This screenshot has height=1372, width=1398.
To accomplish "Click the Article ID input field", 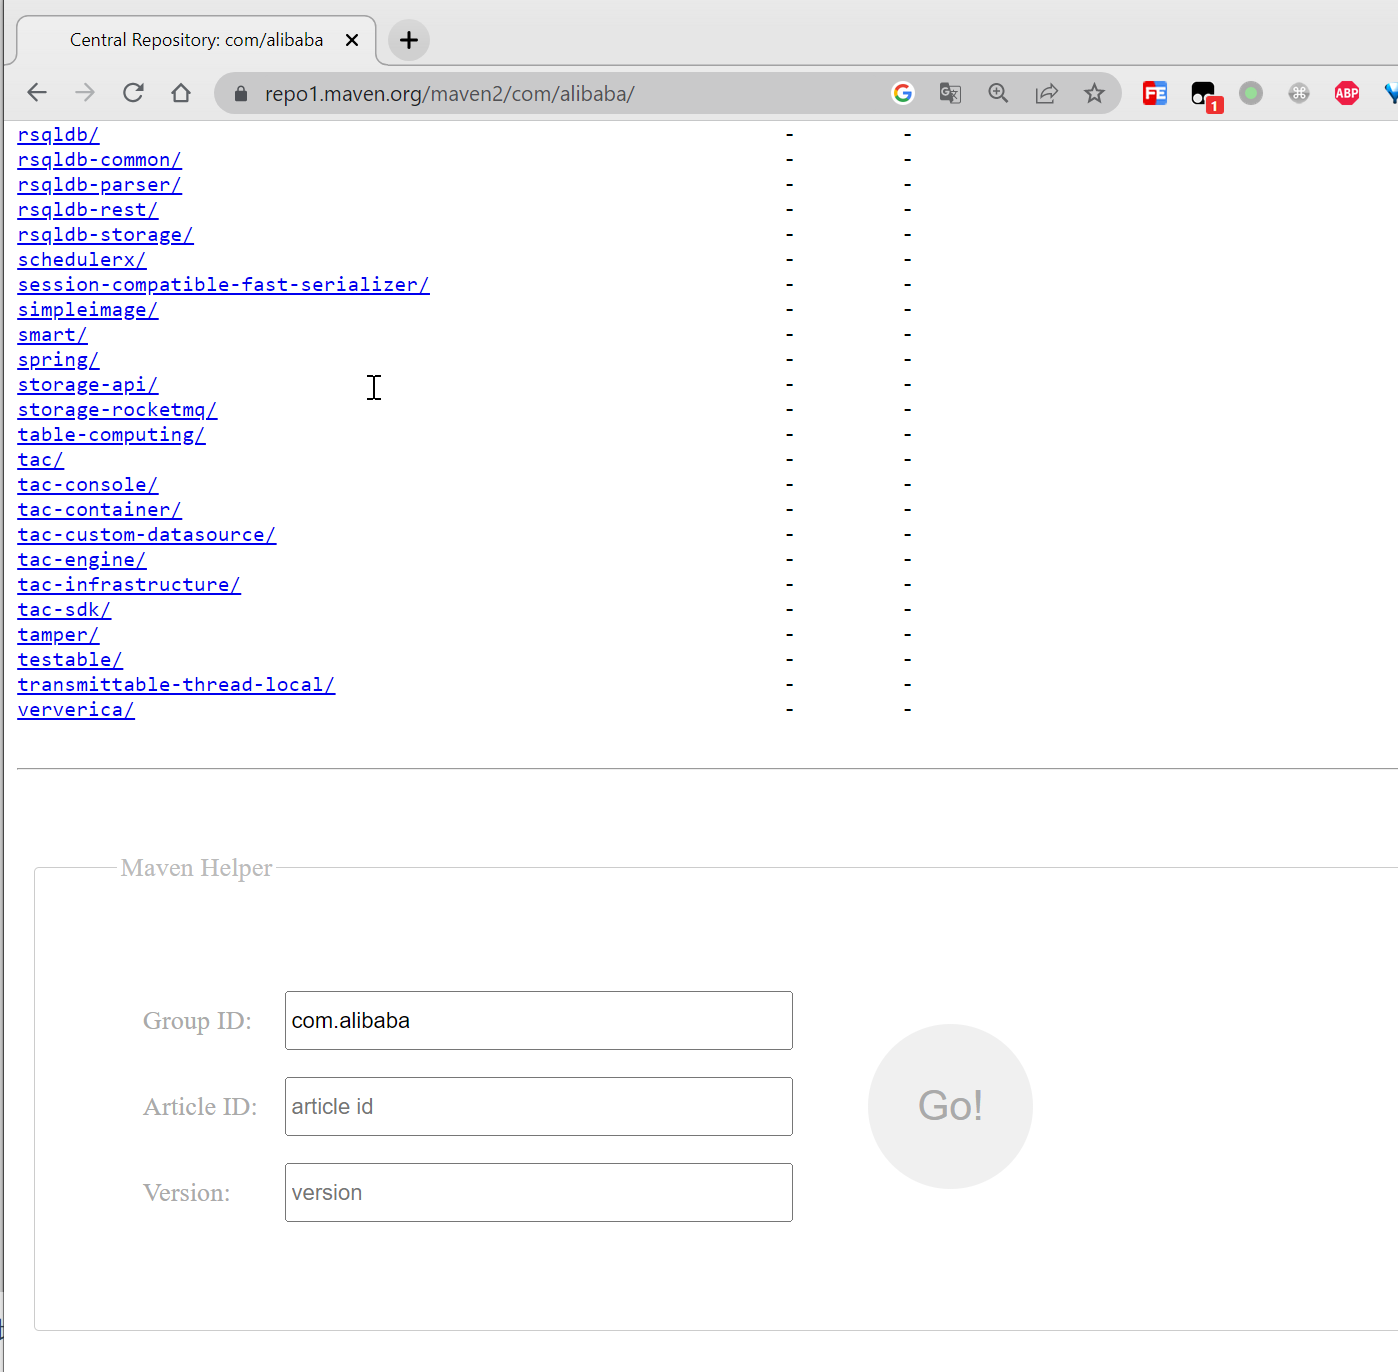I will coord(539,1107).
